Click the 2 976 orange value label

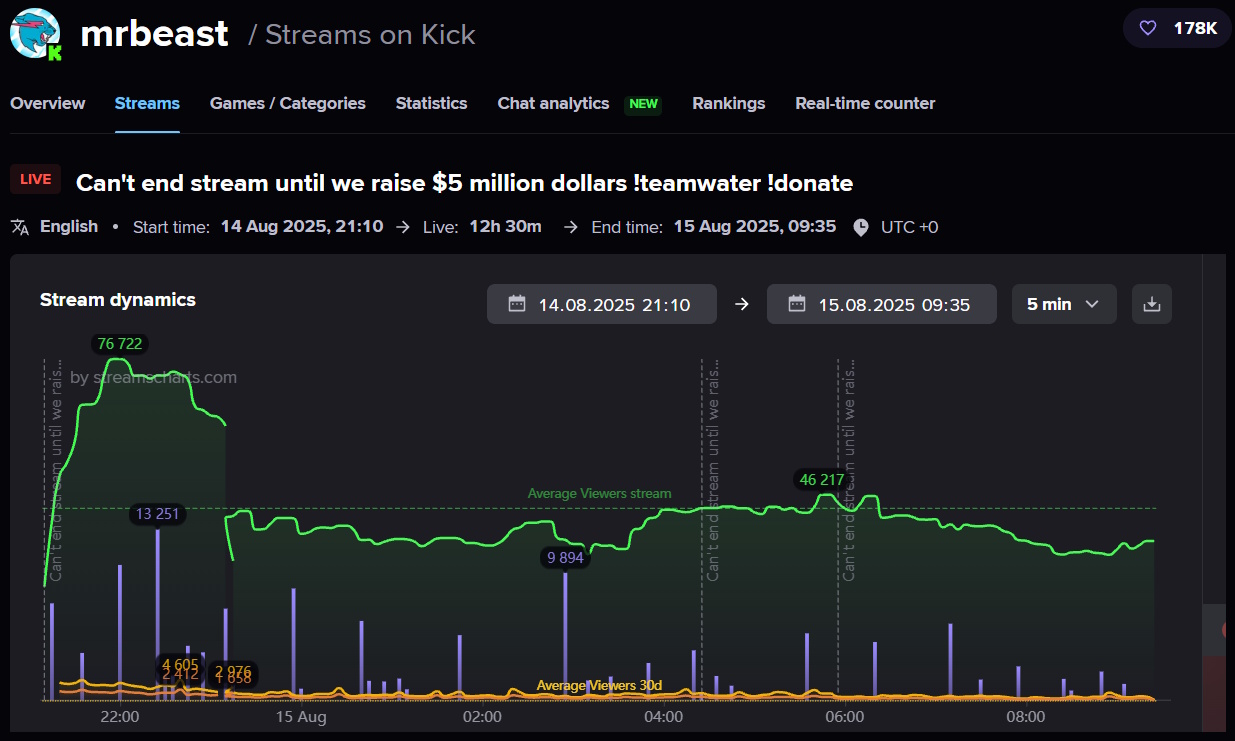(x=233, y=670)
